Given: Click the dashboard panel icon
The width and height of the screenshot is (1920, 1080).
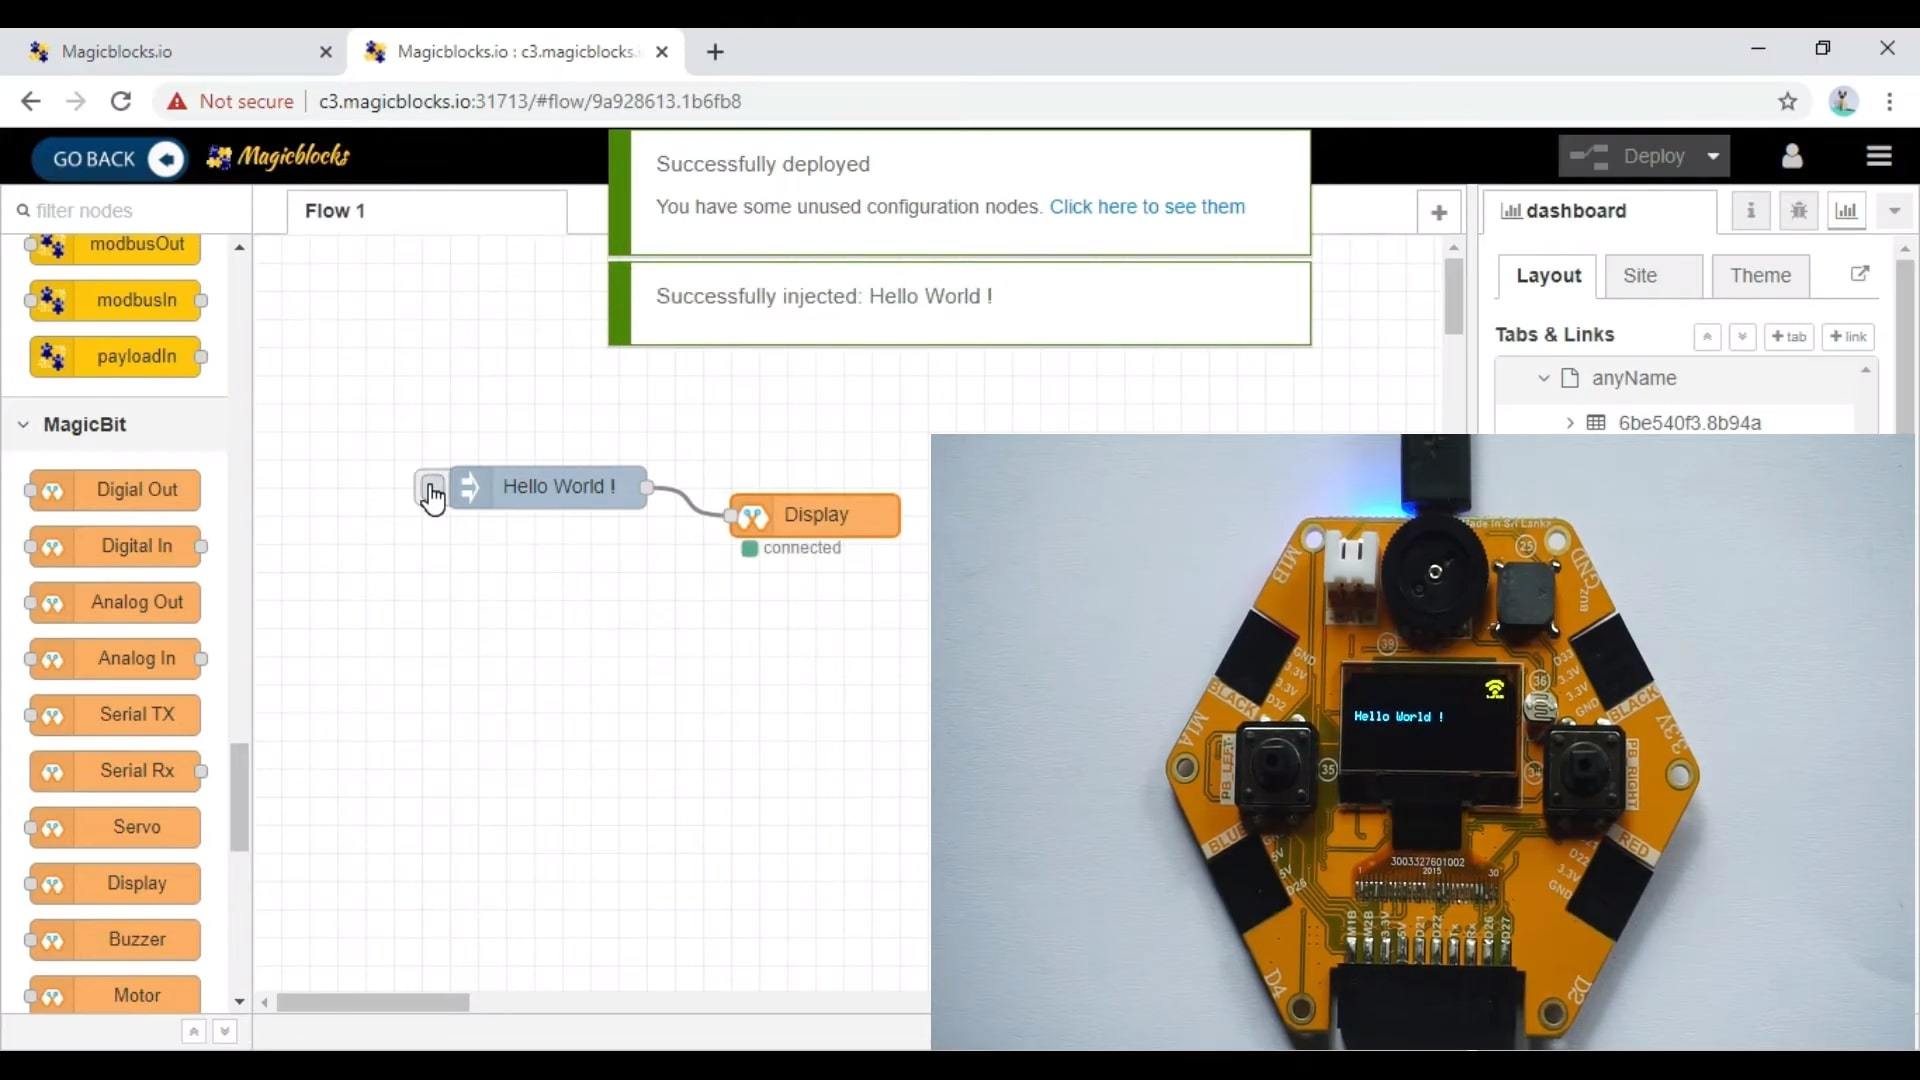Looking at the screenshot, I should [1845, 211].
